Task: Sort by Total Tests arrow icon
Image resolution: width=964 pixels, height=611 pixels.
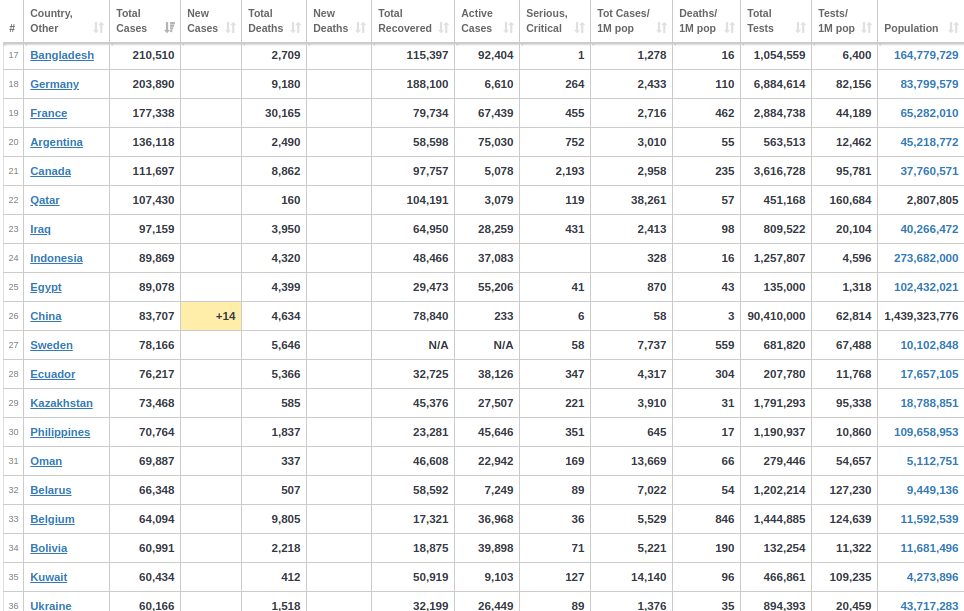Action: 800,28
